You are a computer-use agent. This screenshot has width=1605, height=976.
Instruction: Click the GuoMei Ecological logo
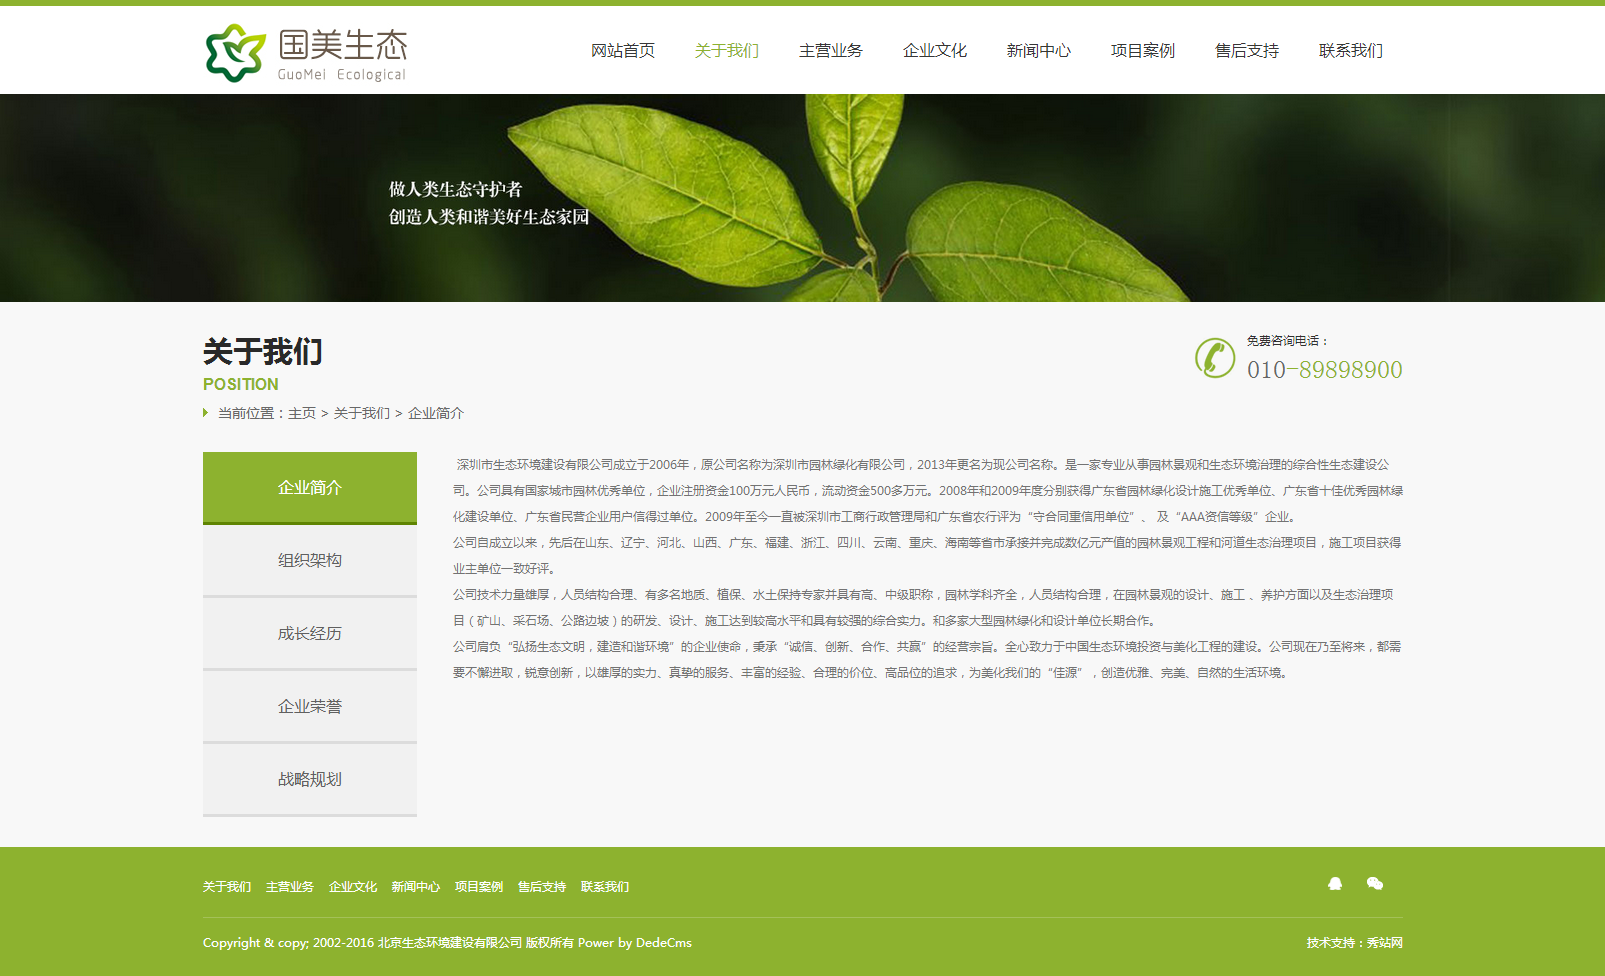coord(306,53)
